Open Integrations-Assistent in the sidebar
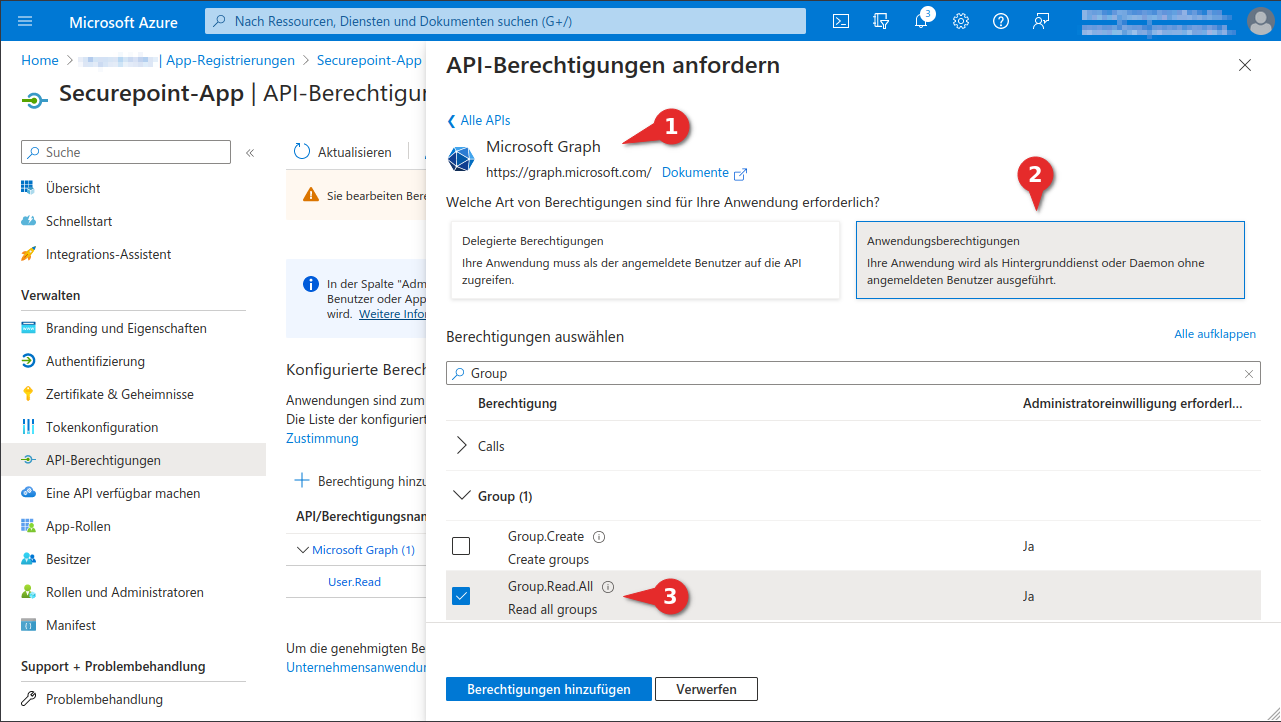 [108, 254]
